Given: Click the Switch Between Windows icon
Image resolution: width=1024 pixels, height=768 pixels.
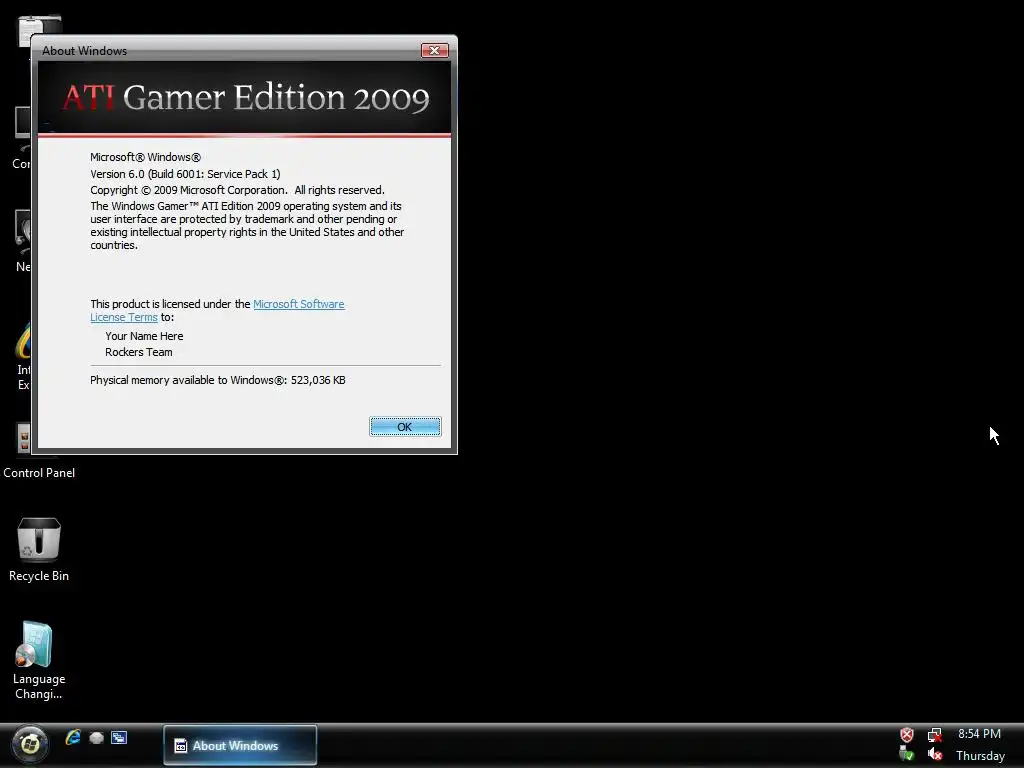Looking at the screenshot, I should click(x=119, y=738).
